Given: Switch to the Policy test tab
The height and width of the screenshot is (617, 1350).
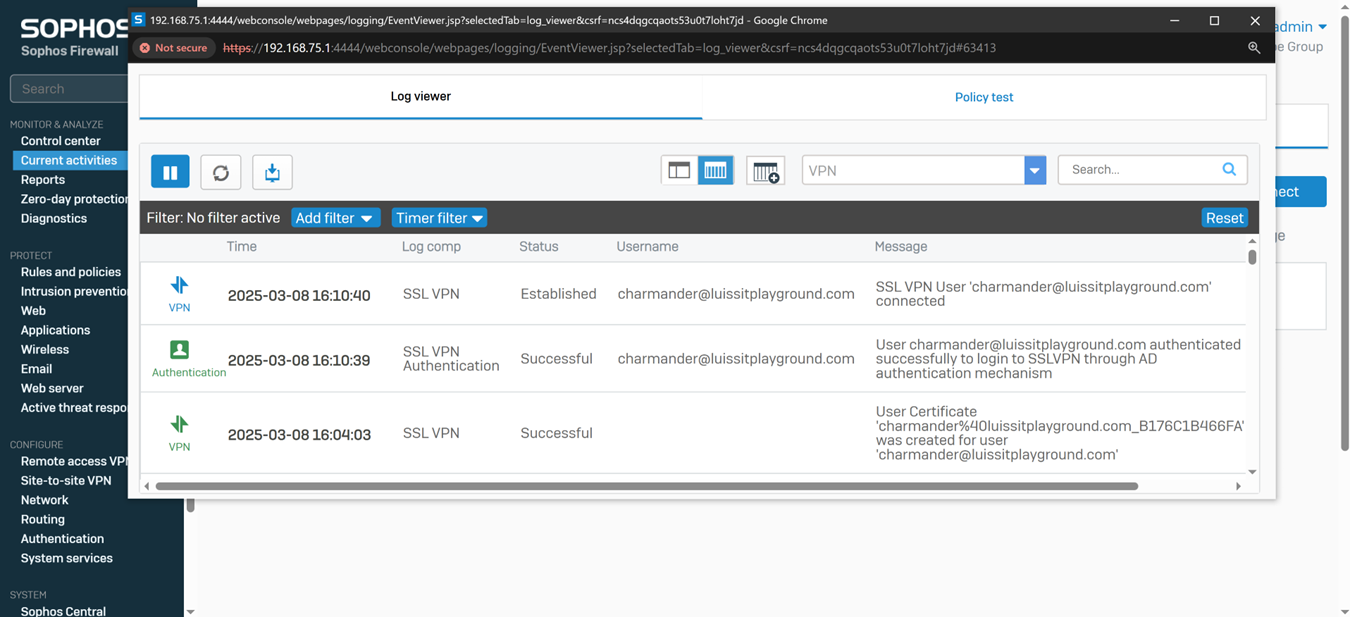Looking at the screenshot, I should [x=984, y=97].
